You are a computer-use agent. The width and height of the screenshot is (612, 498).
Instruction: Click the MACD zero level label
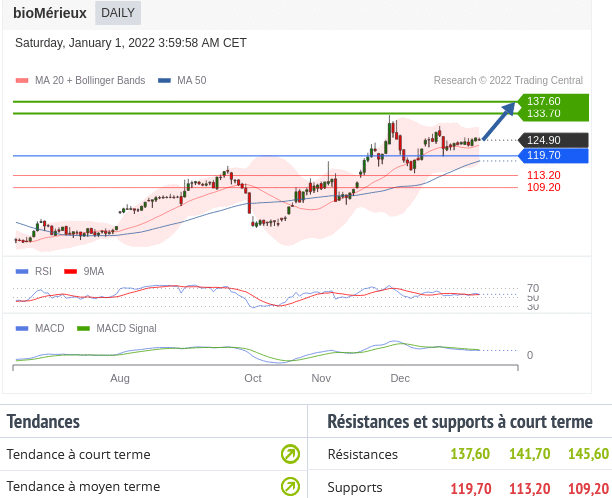pos(530,355)
